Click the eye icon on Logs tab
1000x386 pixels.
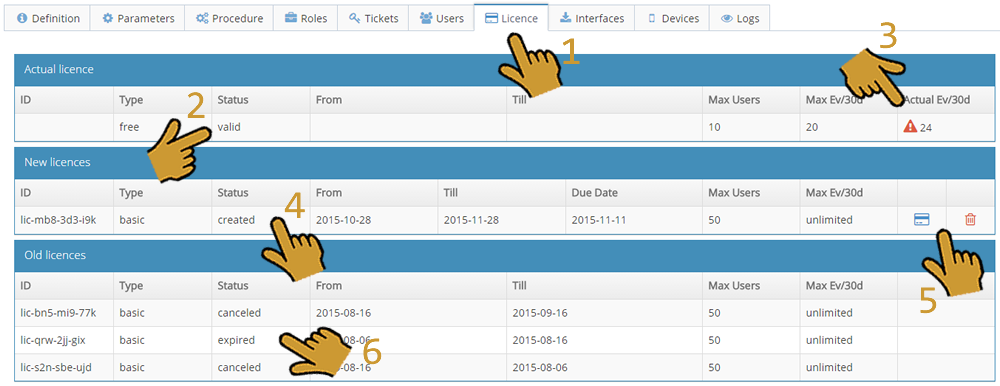click(726, 19)
